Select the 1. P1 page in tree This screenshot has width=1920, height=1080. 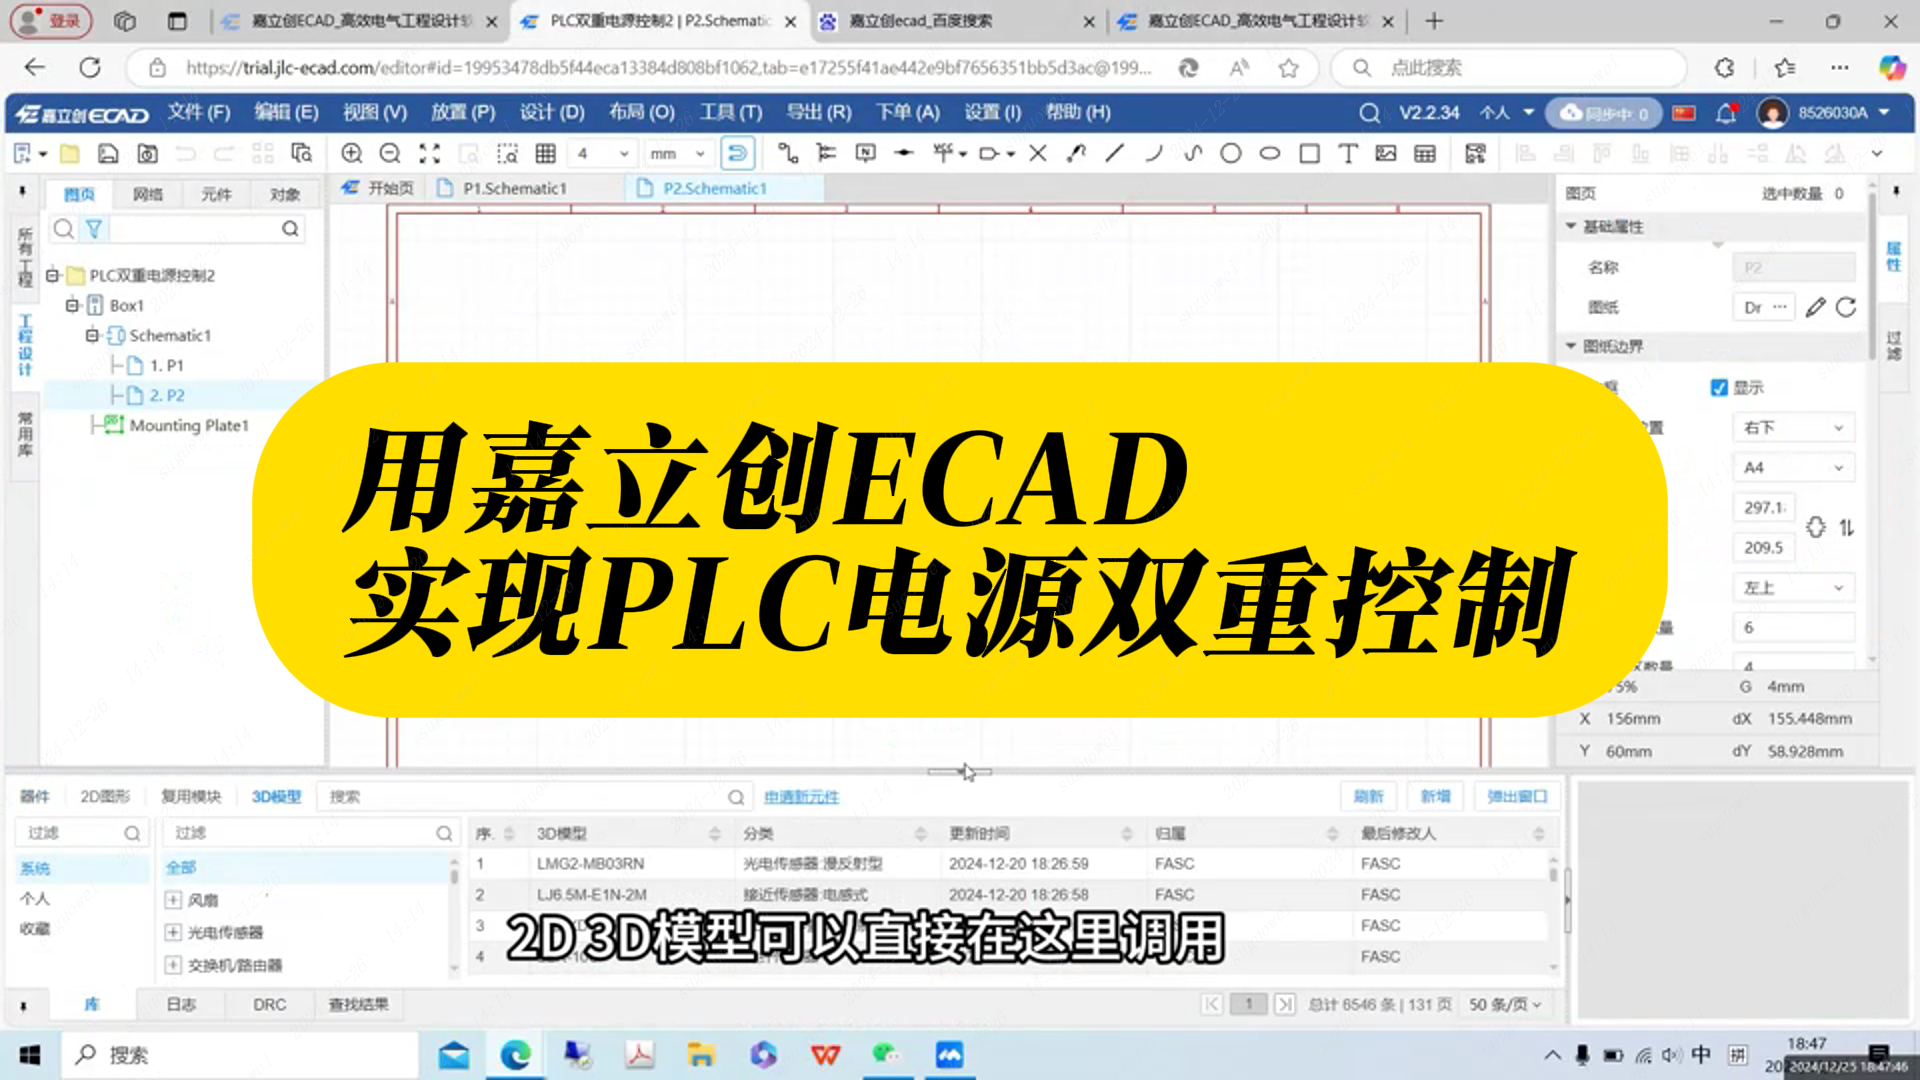tap(166, 365)
